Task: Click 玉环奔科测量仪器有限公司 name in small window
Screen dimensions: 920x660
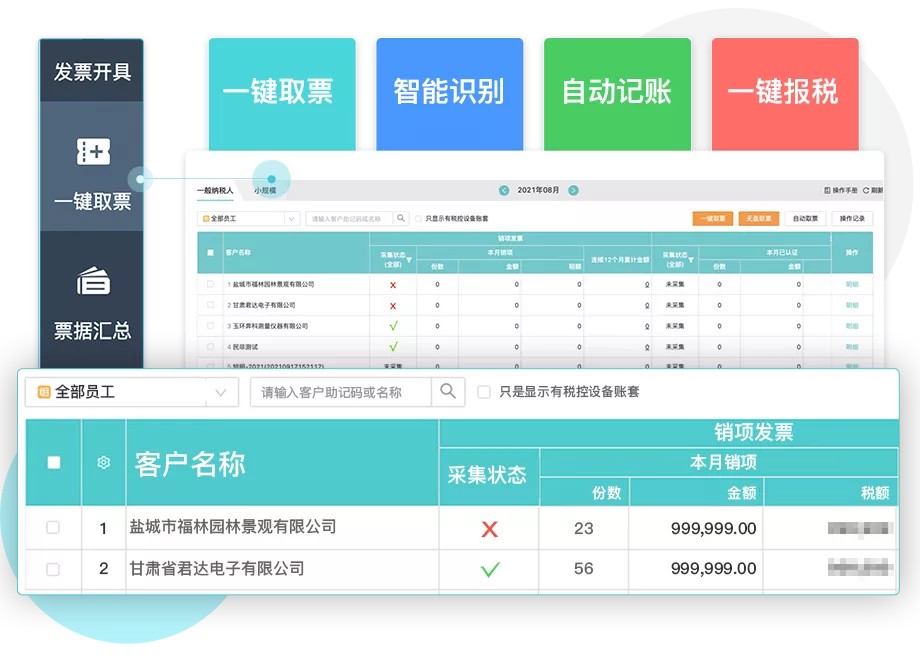Action: (268, 326)
